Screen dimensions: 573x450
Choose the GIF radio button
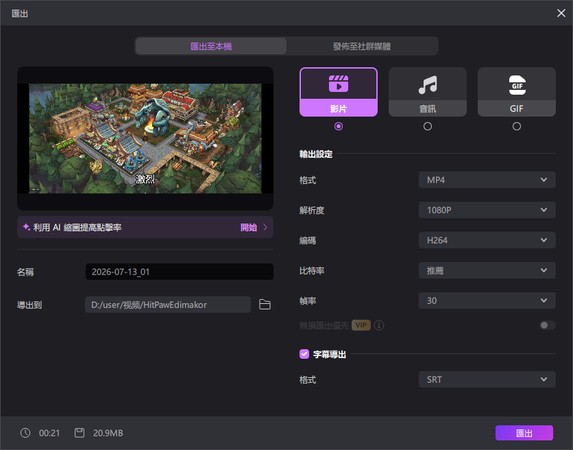[x=516, y=126]
